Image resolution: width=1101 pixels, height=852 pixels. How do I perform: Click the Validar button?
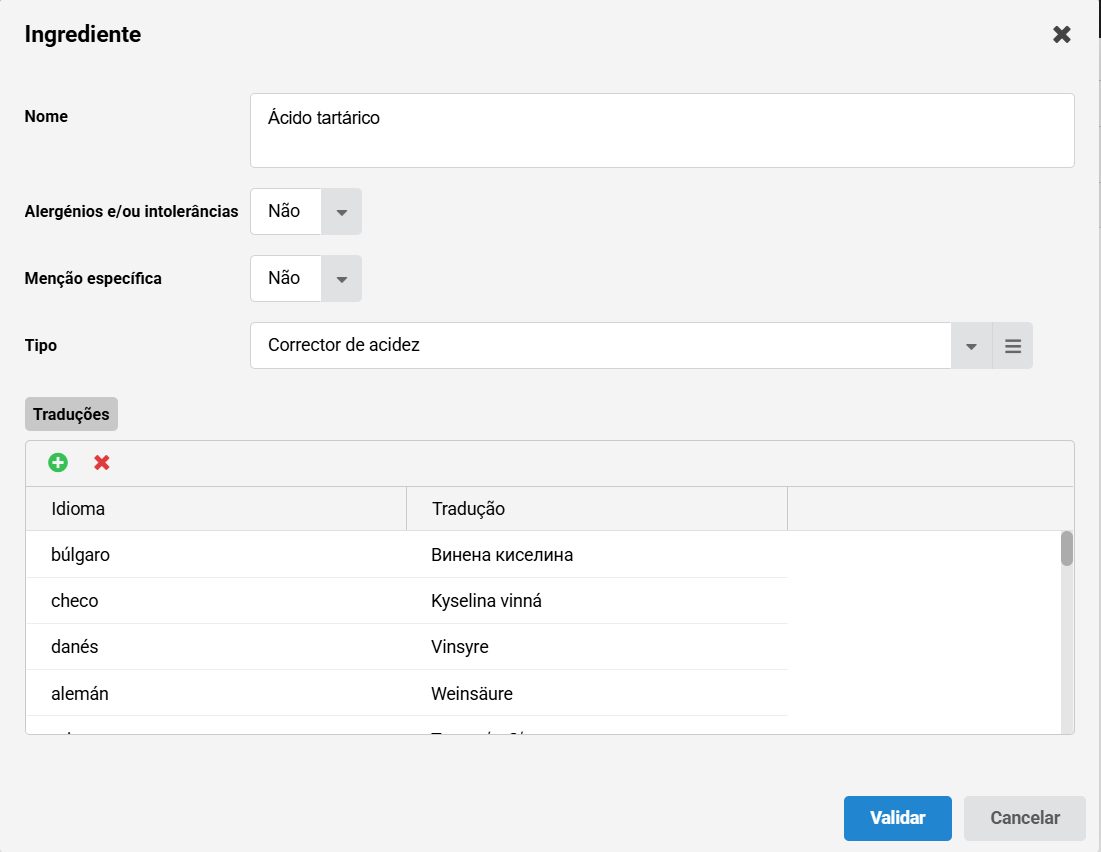[x=897, y=818]
